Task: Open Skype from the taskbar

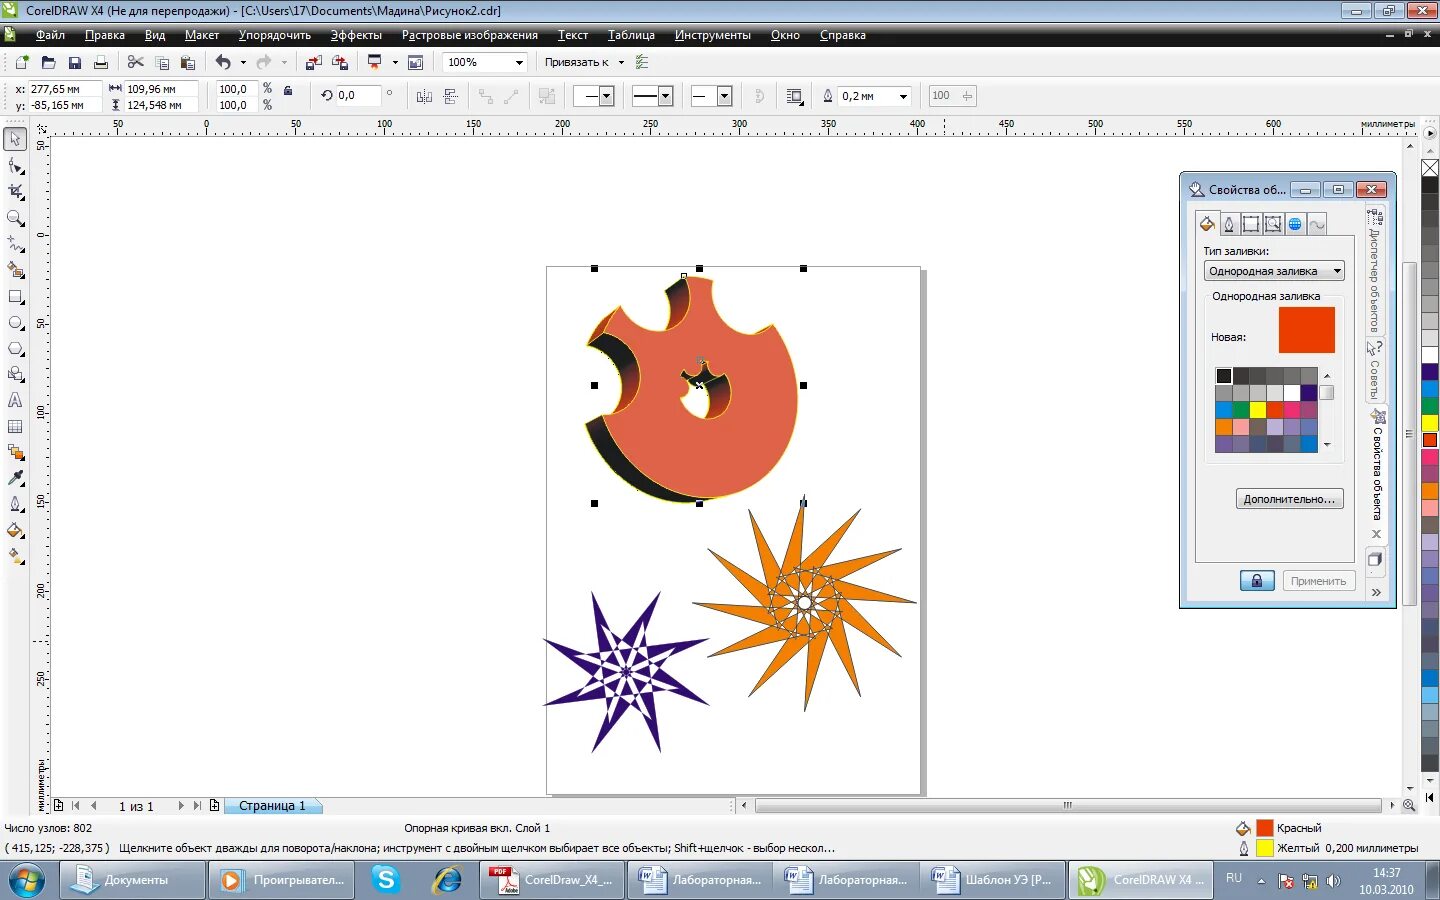Action: (x=385, y=880)
